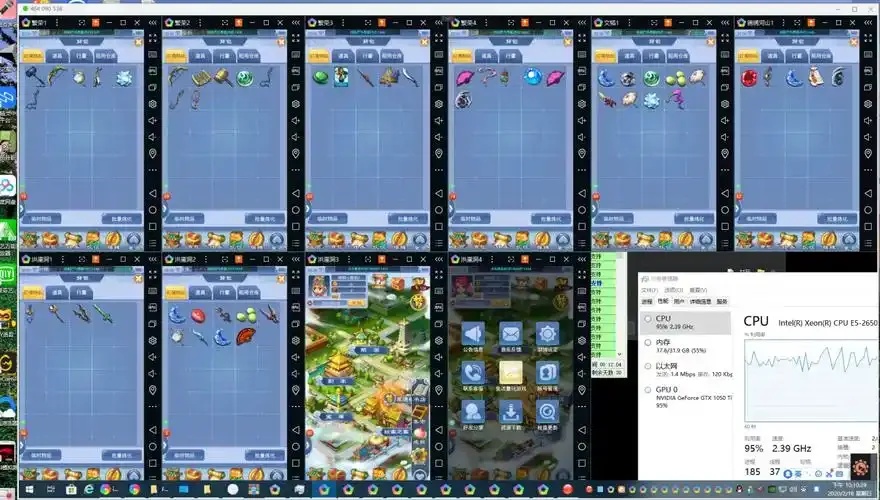Viewport: 880px width, 500px height.
Task: Open keyboard mapping in 繁荣1 emulator sidebar
Action: (x=153, y=54)
